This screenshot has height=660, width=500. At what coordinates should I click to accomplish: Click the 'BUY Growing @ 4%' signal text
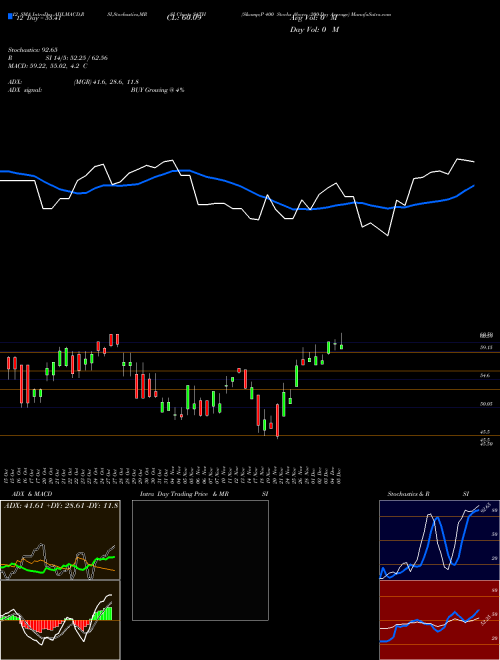157,90
